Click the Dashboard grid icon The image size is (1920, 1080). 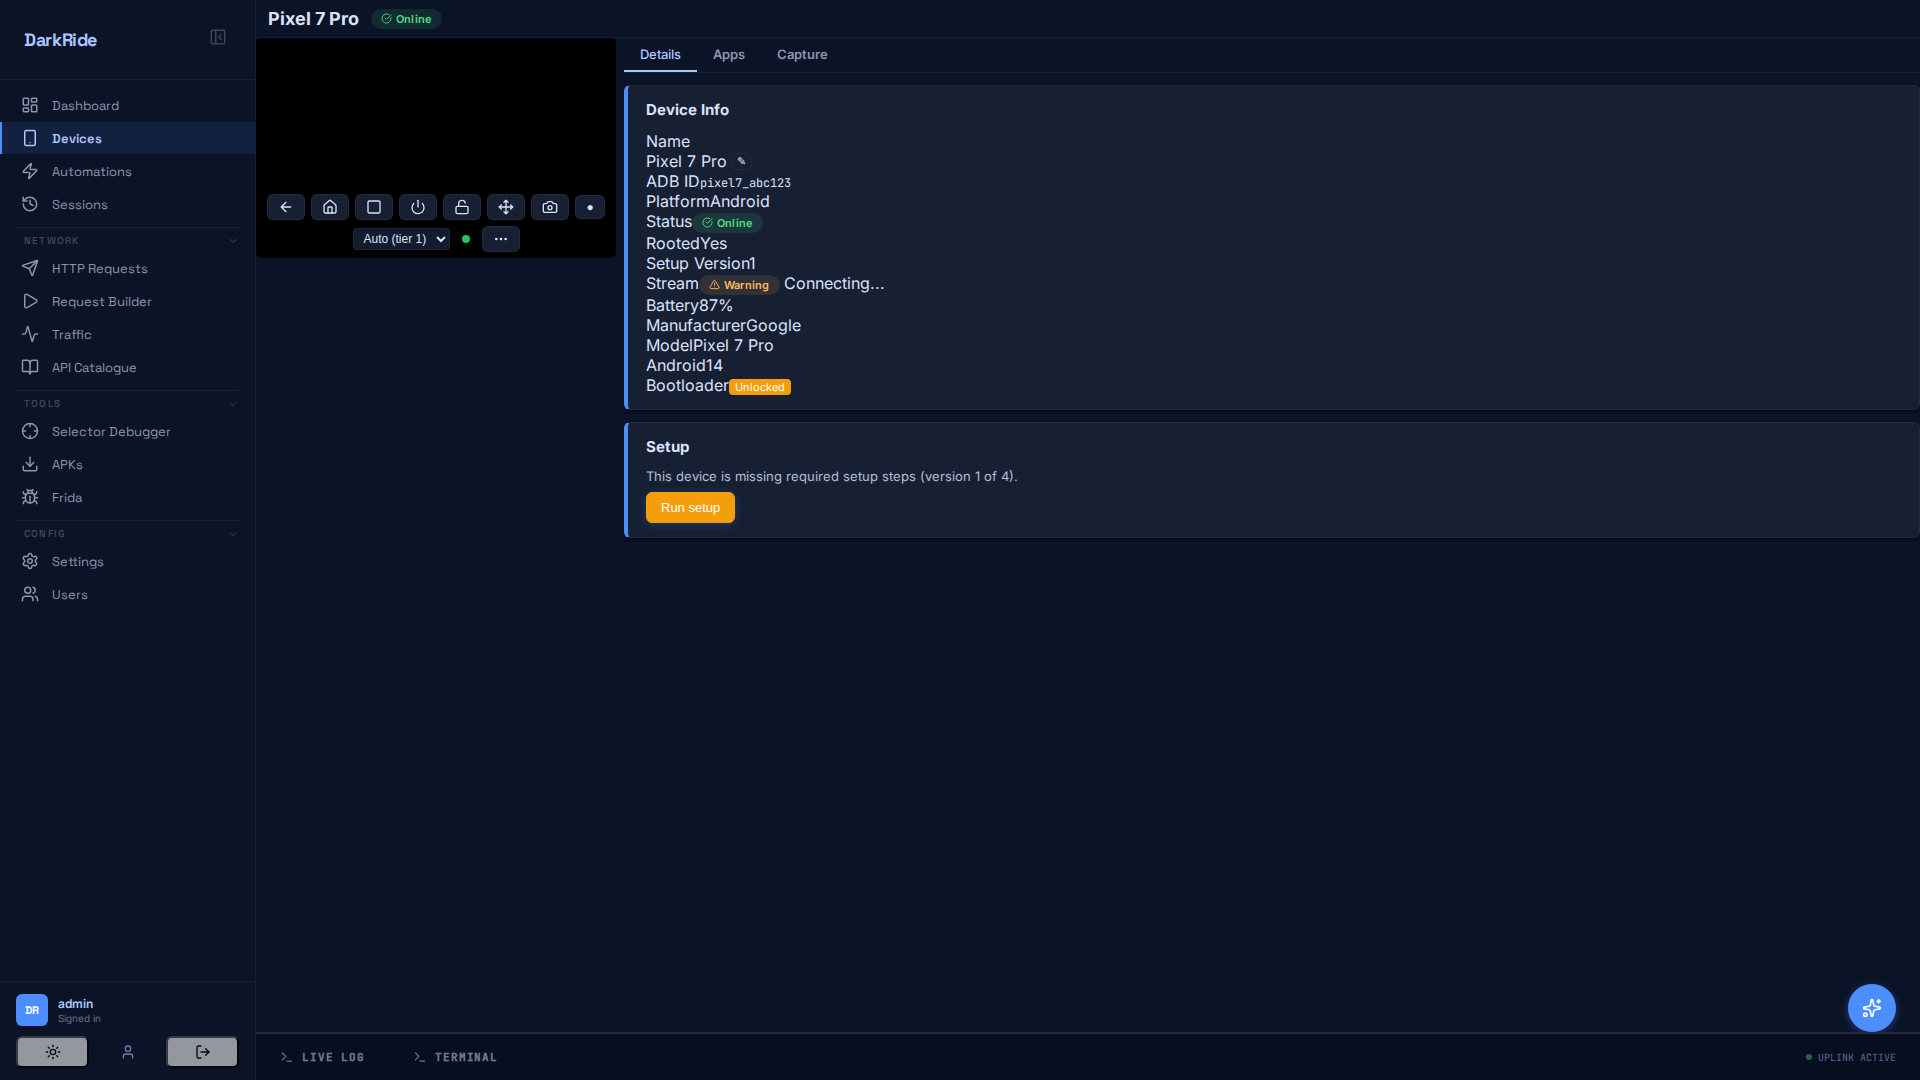coord(30,105)
